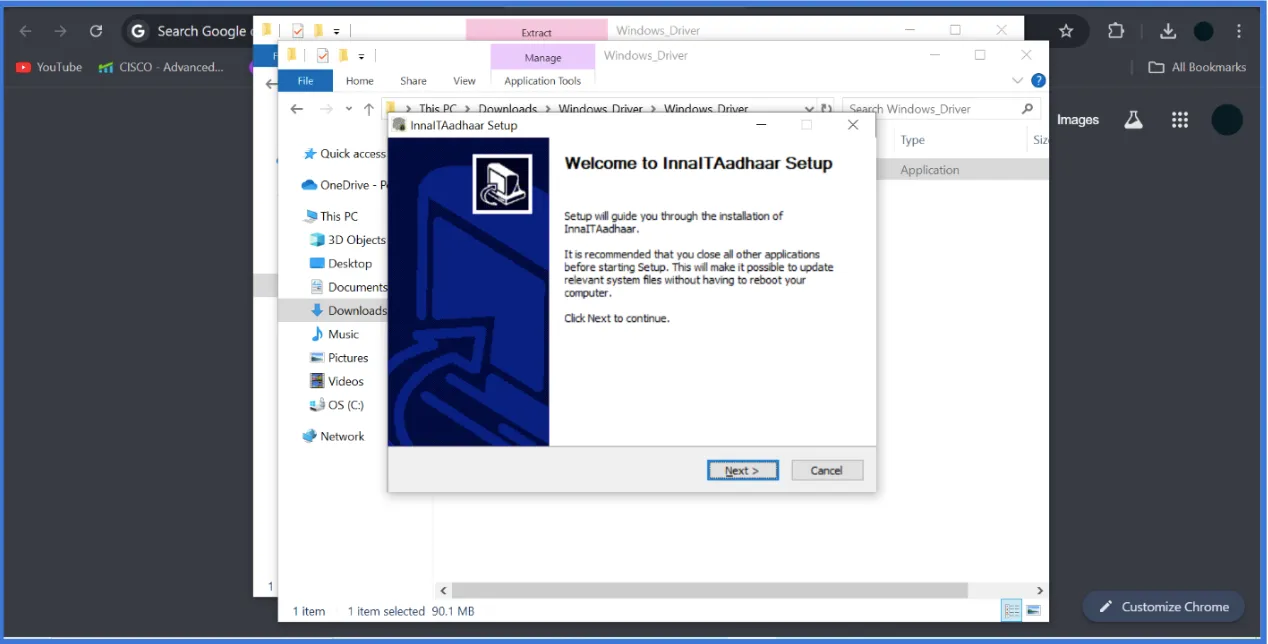Screen dimensions: 1268x644
Task: Open All Bookmarks folder
Action: (1197, 67)
